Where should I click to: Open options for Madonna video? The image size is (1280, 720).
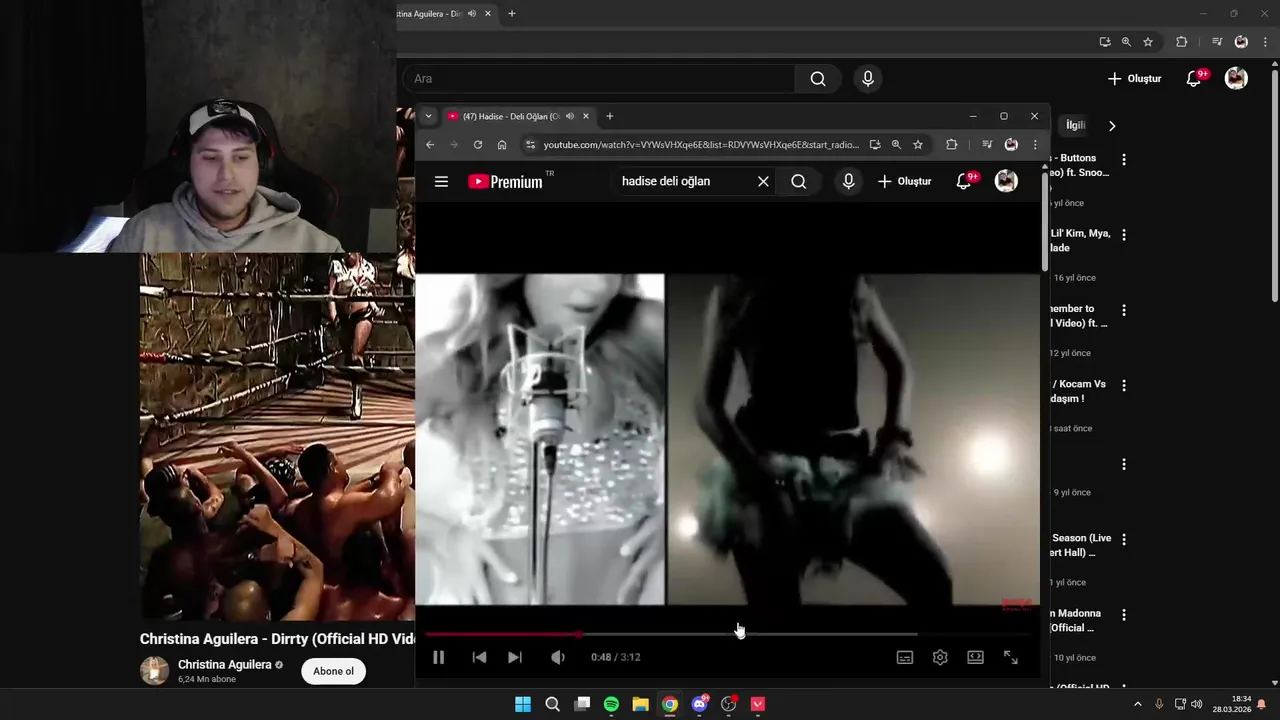click(1124, 615)
